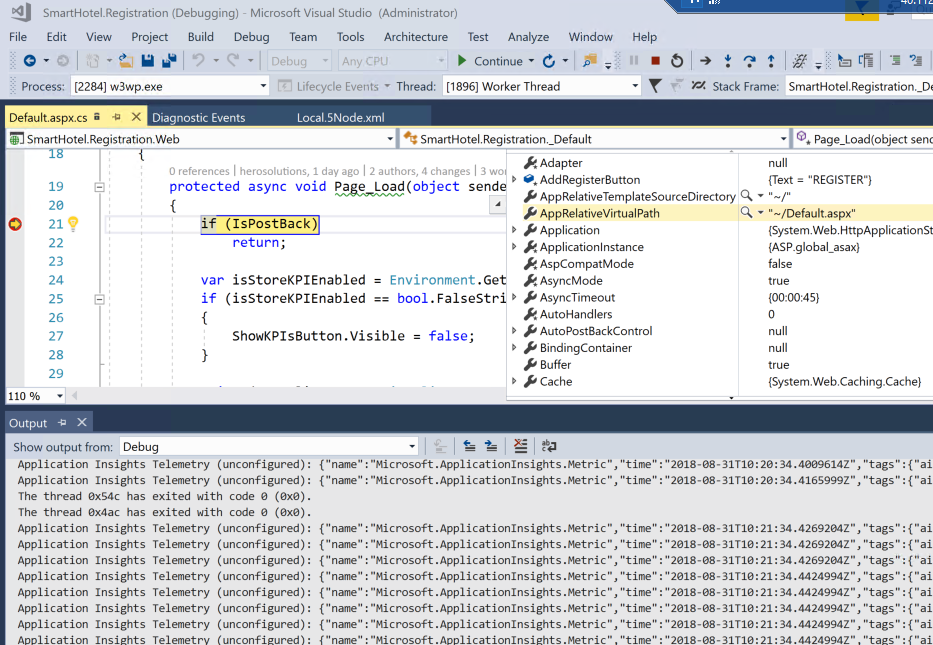Viewport: 933px width, 645px height.
Task: Collapse the Page_Load method at line 19
Action: tap(99, 187)
